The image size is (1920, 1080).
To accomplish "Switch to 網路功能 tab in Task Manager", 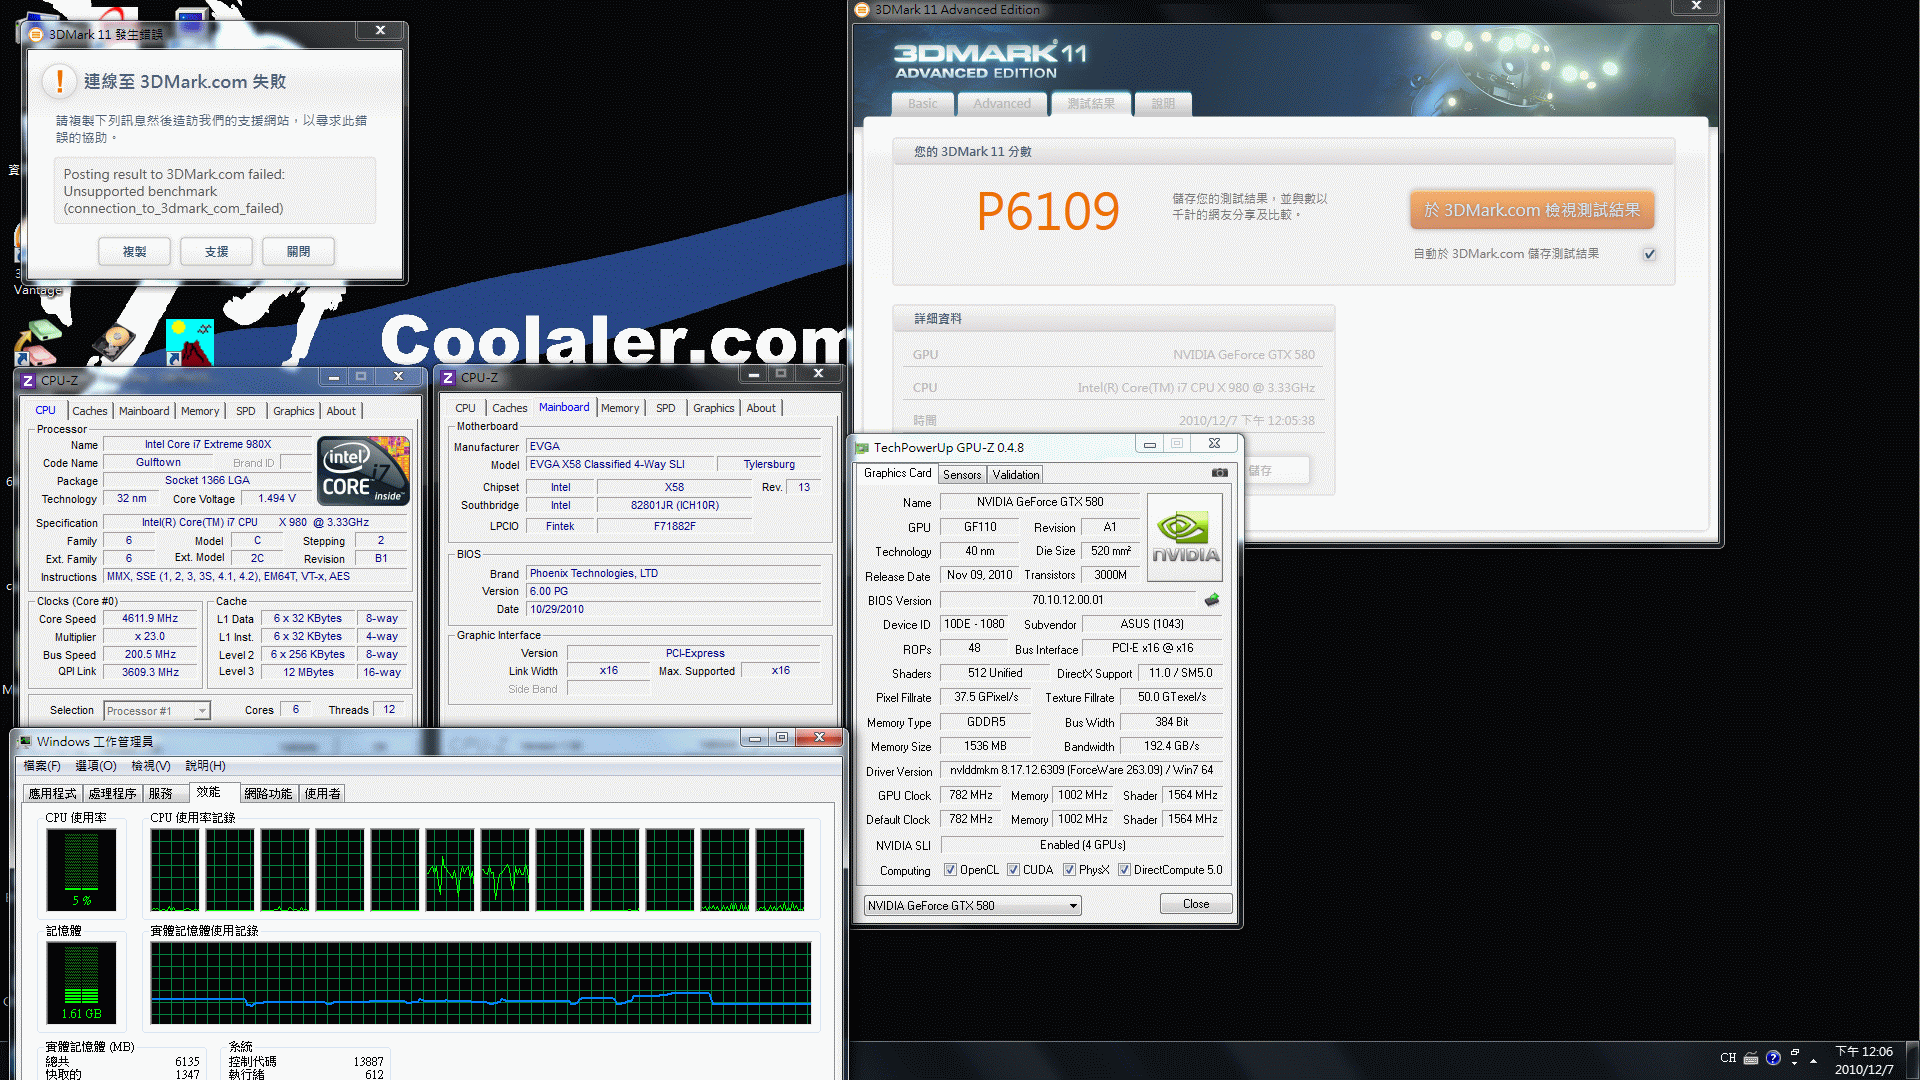I will [x=268, y=794].
